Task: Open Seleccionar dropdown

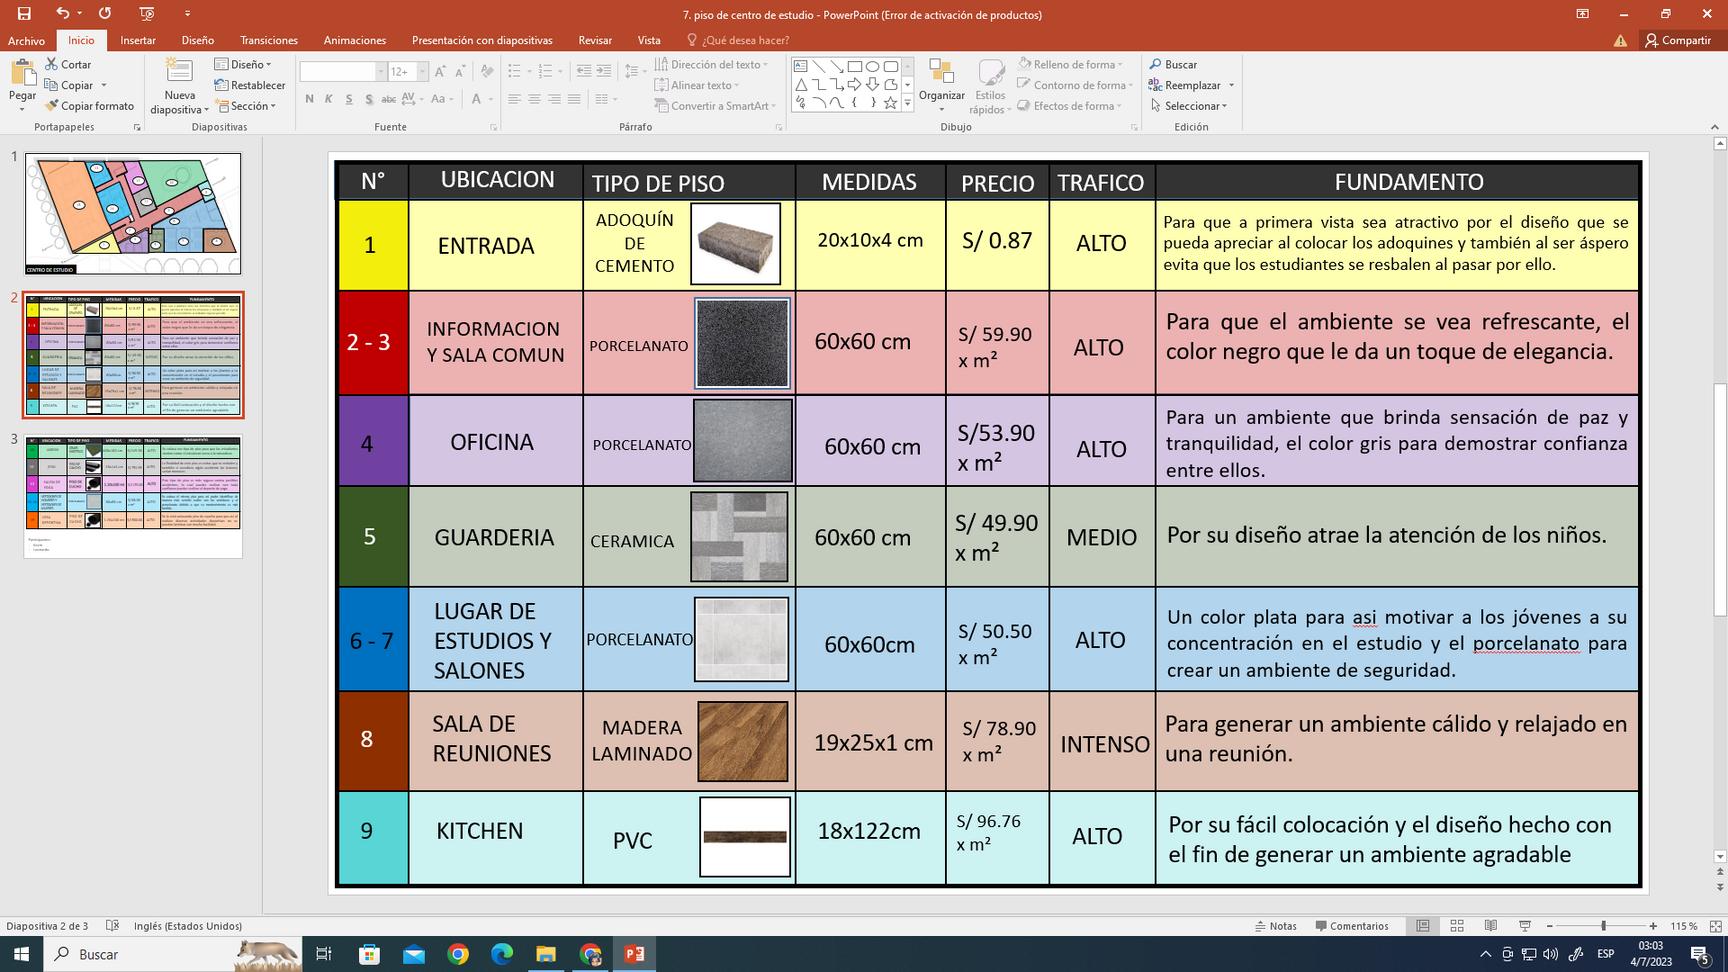Action: coord(1188,106)
